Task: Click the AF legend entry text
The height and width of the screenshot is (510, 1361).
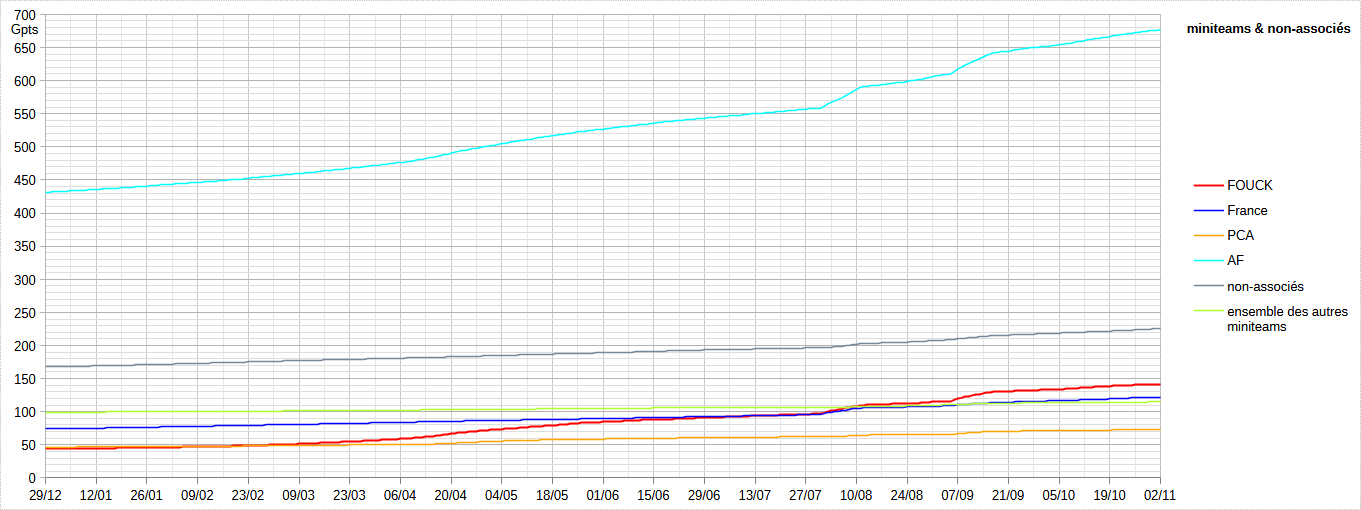Action: point(1236,261)
